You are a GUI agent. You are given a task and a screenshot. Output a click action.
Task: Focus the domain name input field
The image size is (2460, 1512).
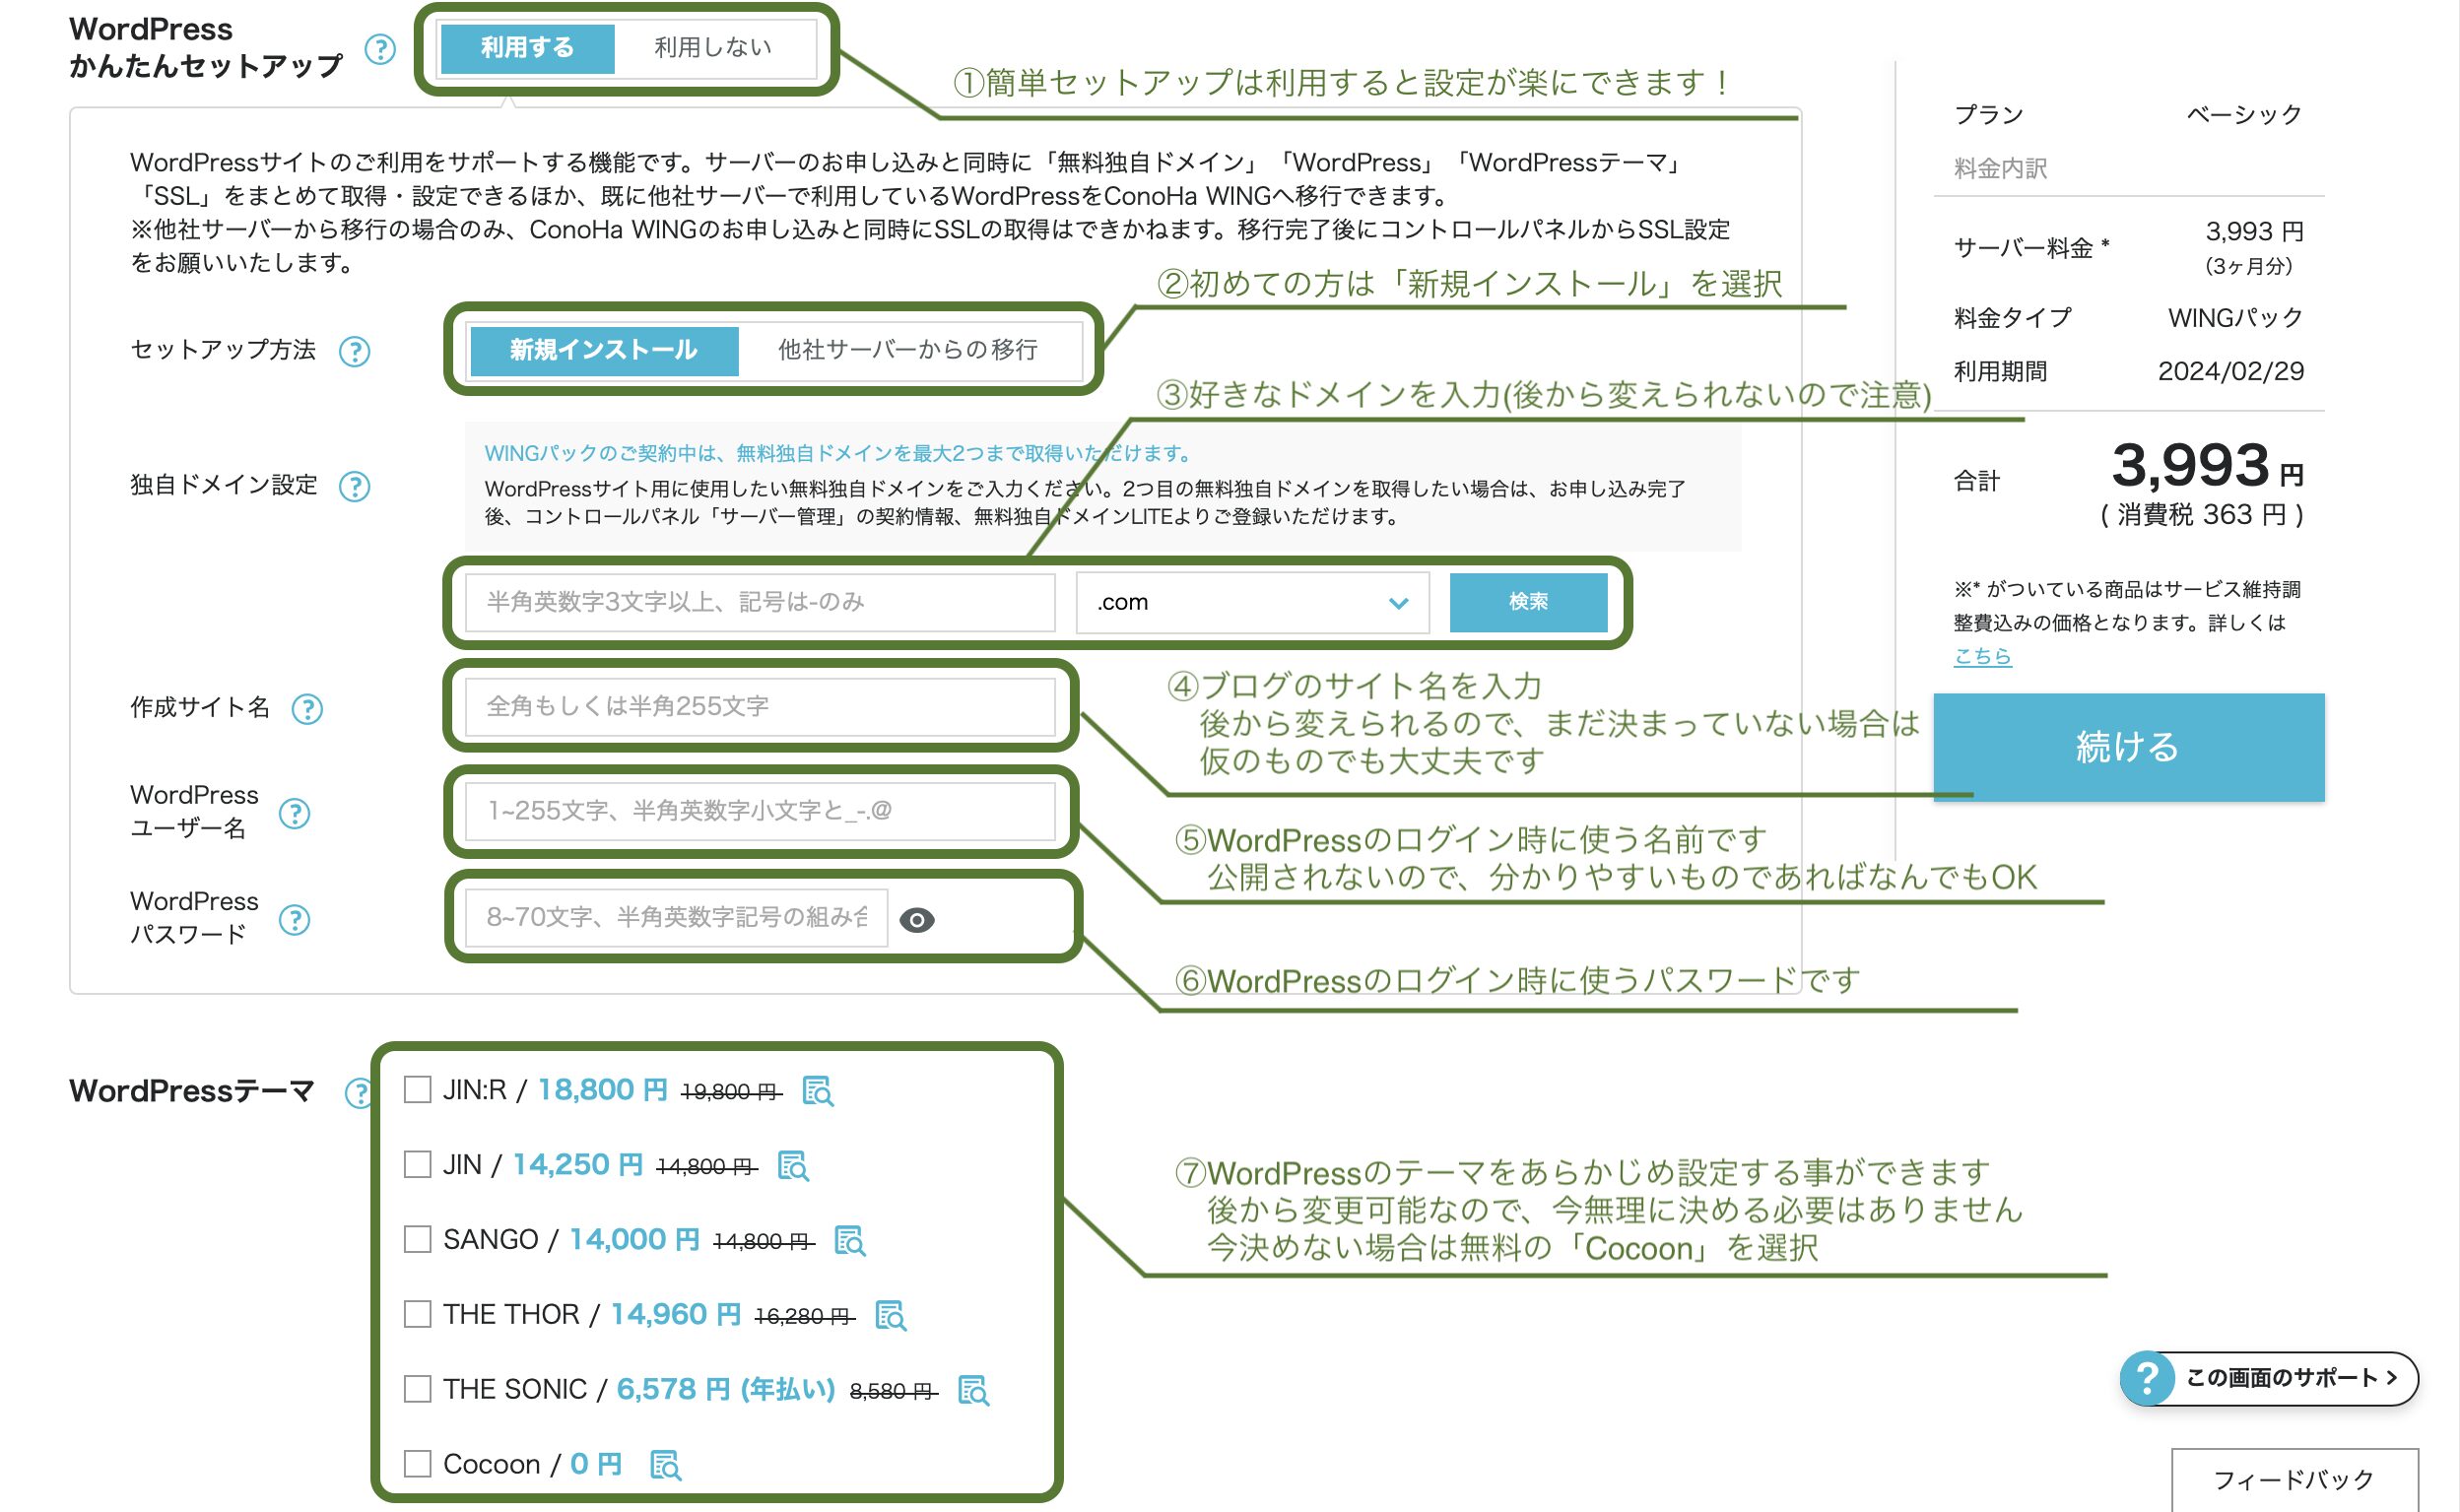coord(760,603)
